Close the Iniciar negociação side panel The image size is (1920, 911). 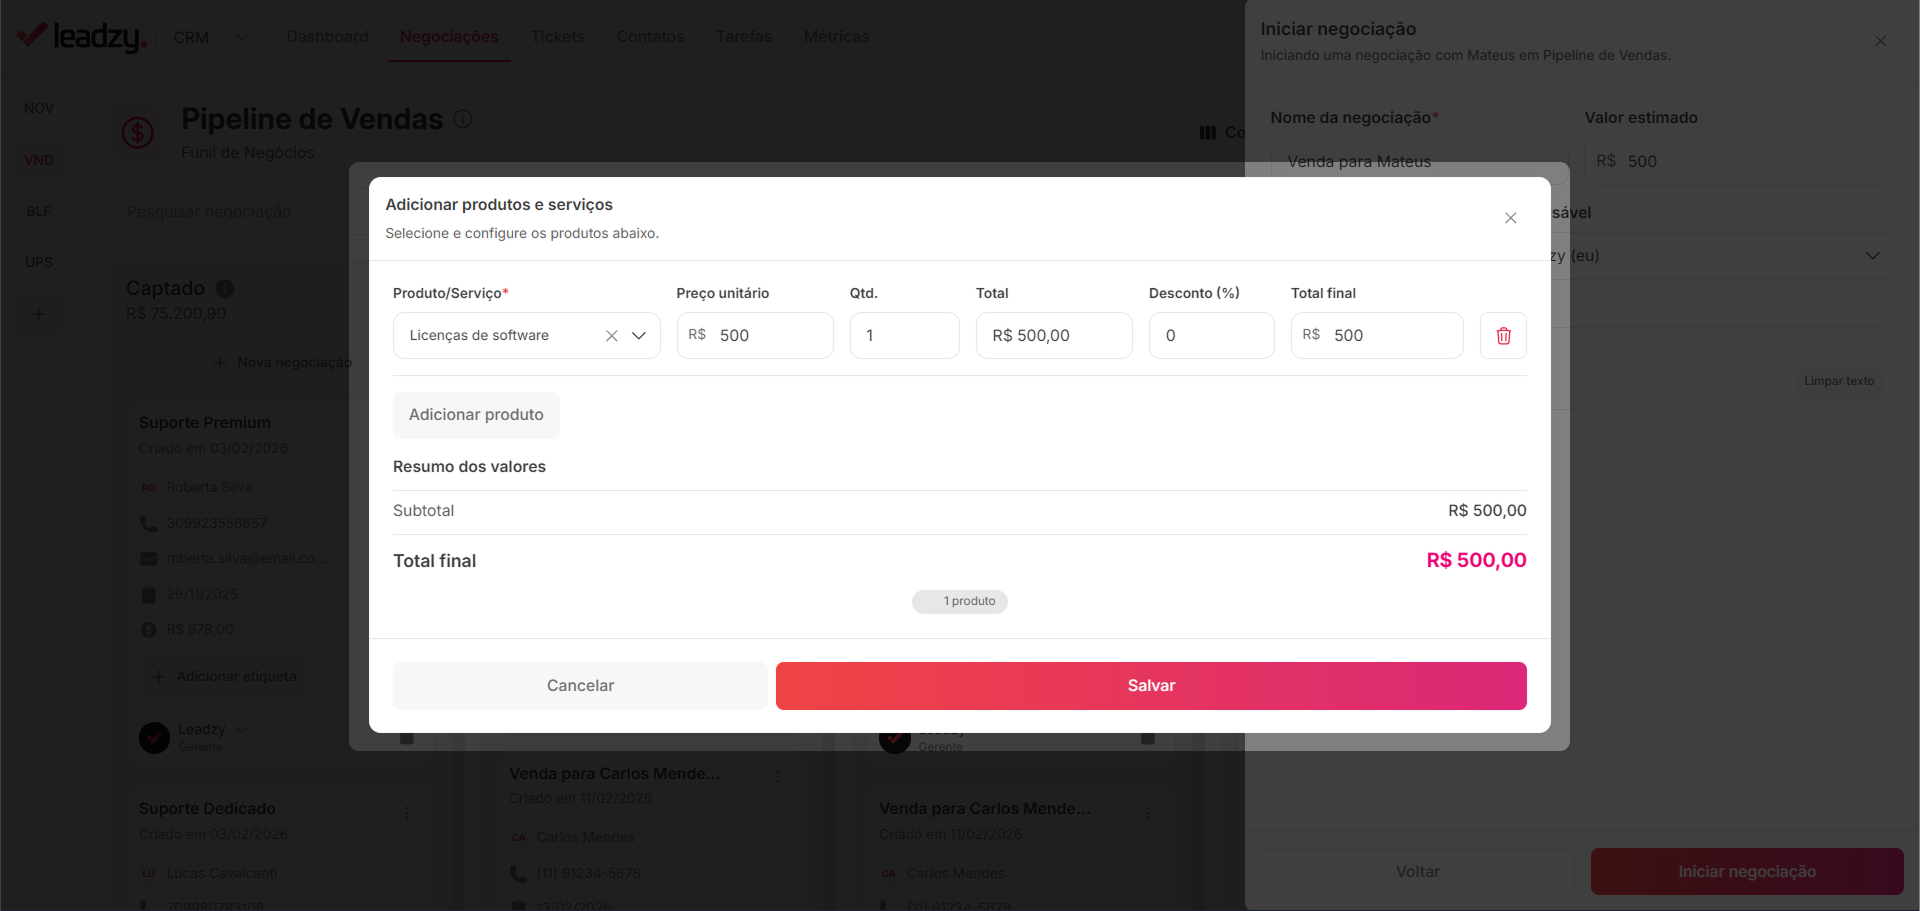click(1880, 41)
